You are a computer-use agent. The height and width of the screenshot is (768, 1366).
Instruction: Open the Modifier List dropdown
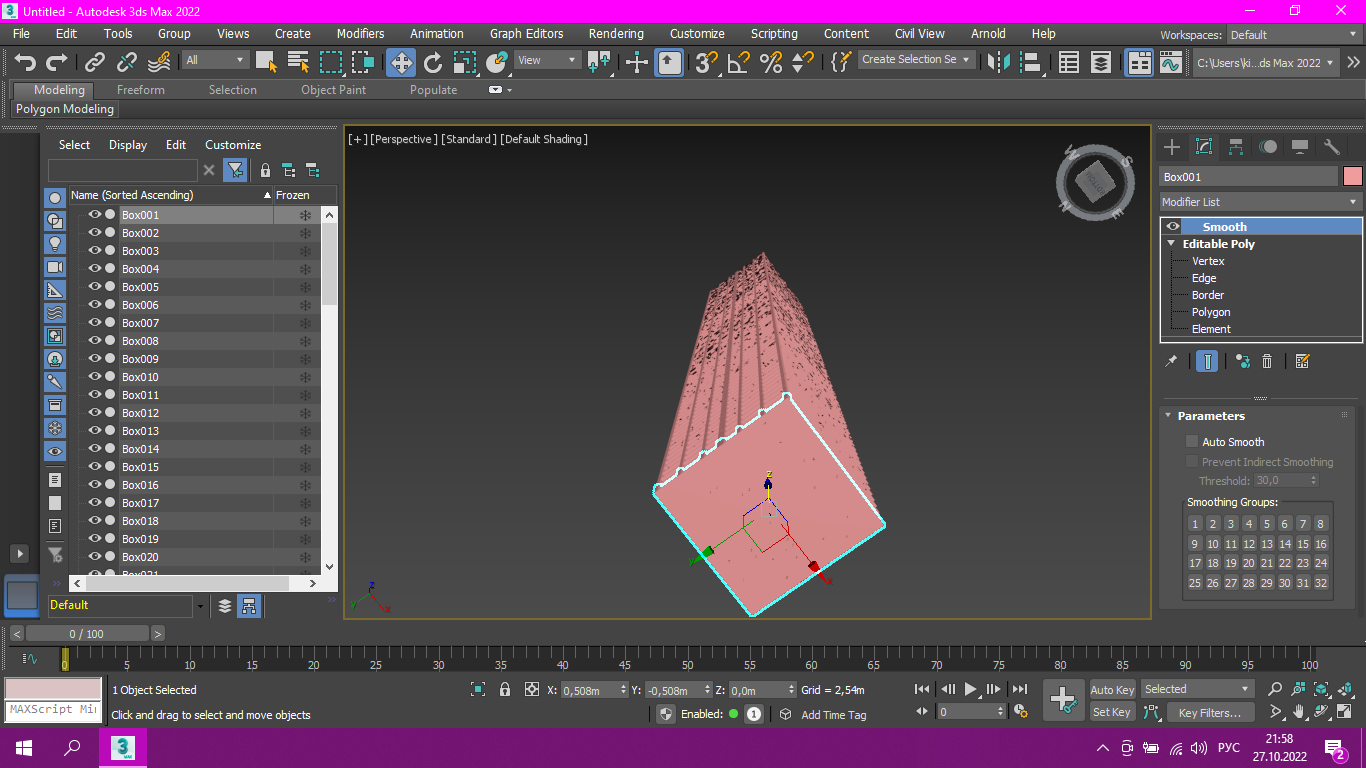click(1260, 202)
